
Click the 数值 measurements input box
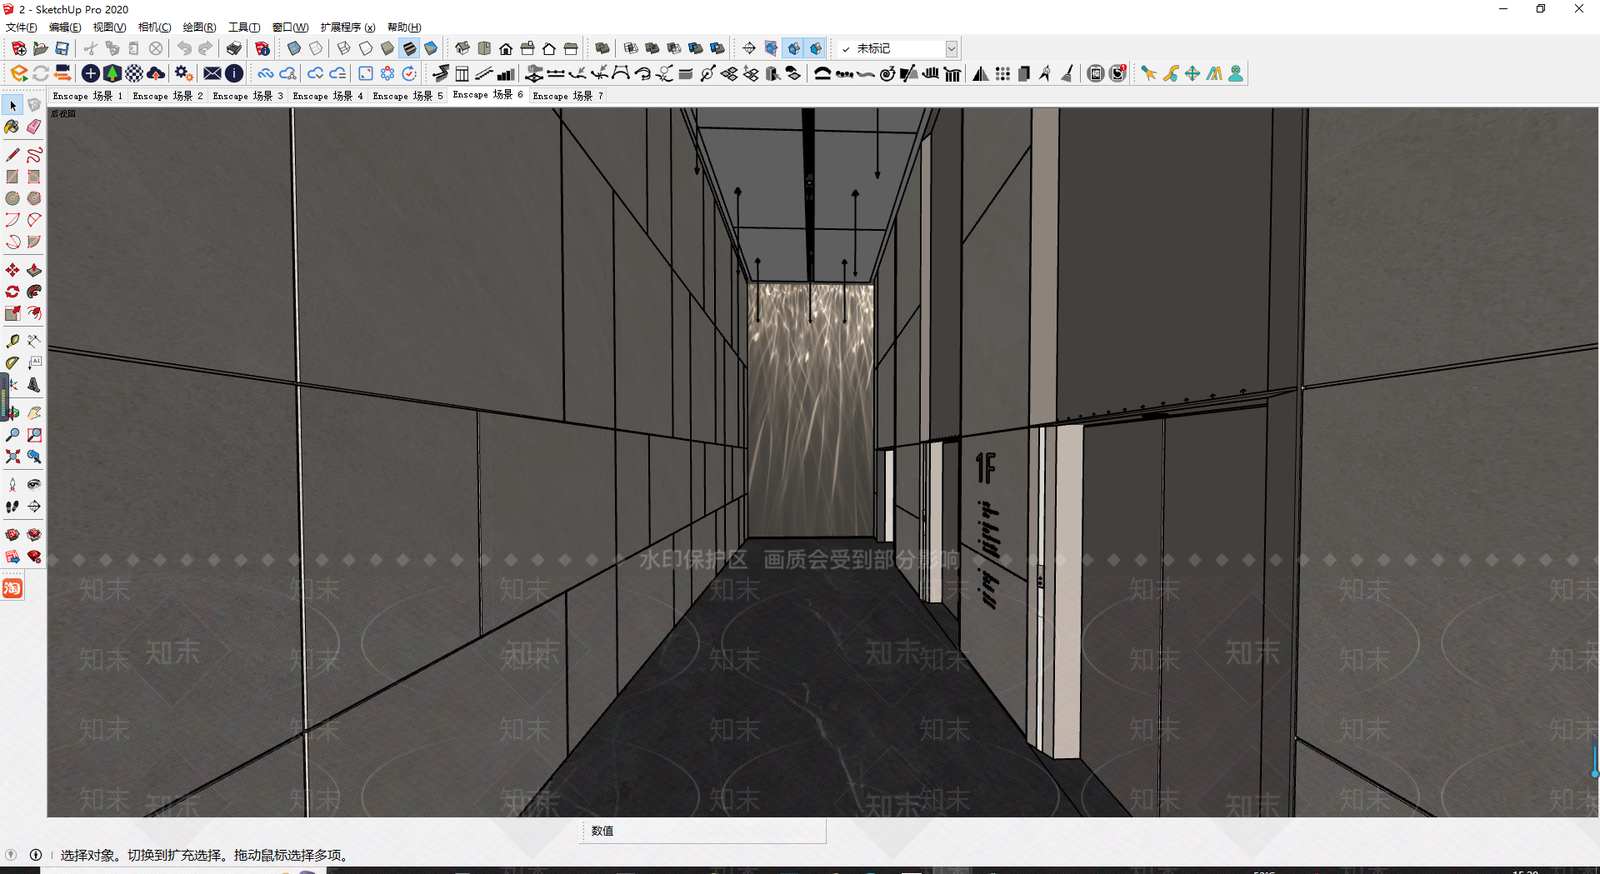point(703,831)
